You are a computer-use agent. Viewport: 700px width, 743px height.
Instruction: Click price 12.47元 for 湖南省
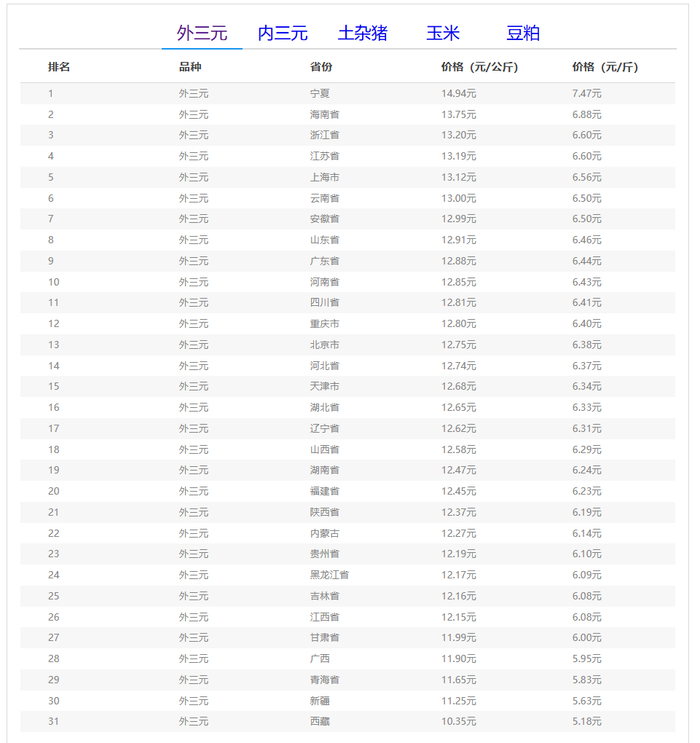tap(459, 470)
